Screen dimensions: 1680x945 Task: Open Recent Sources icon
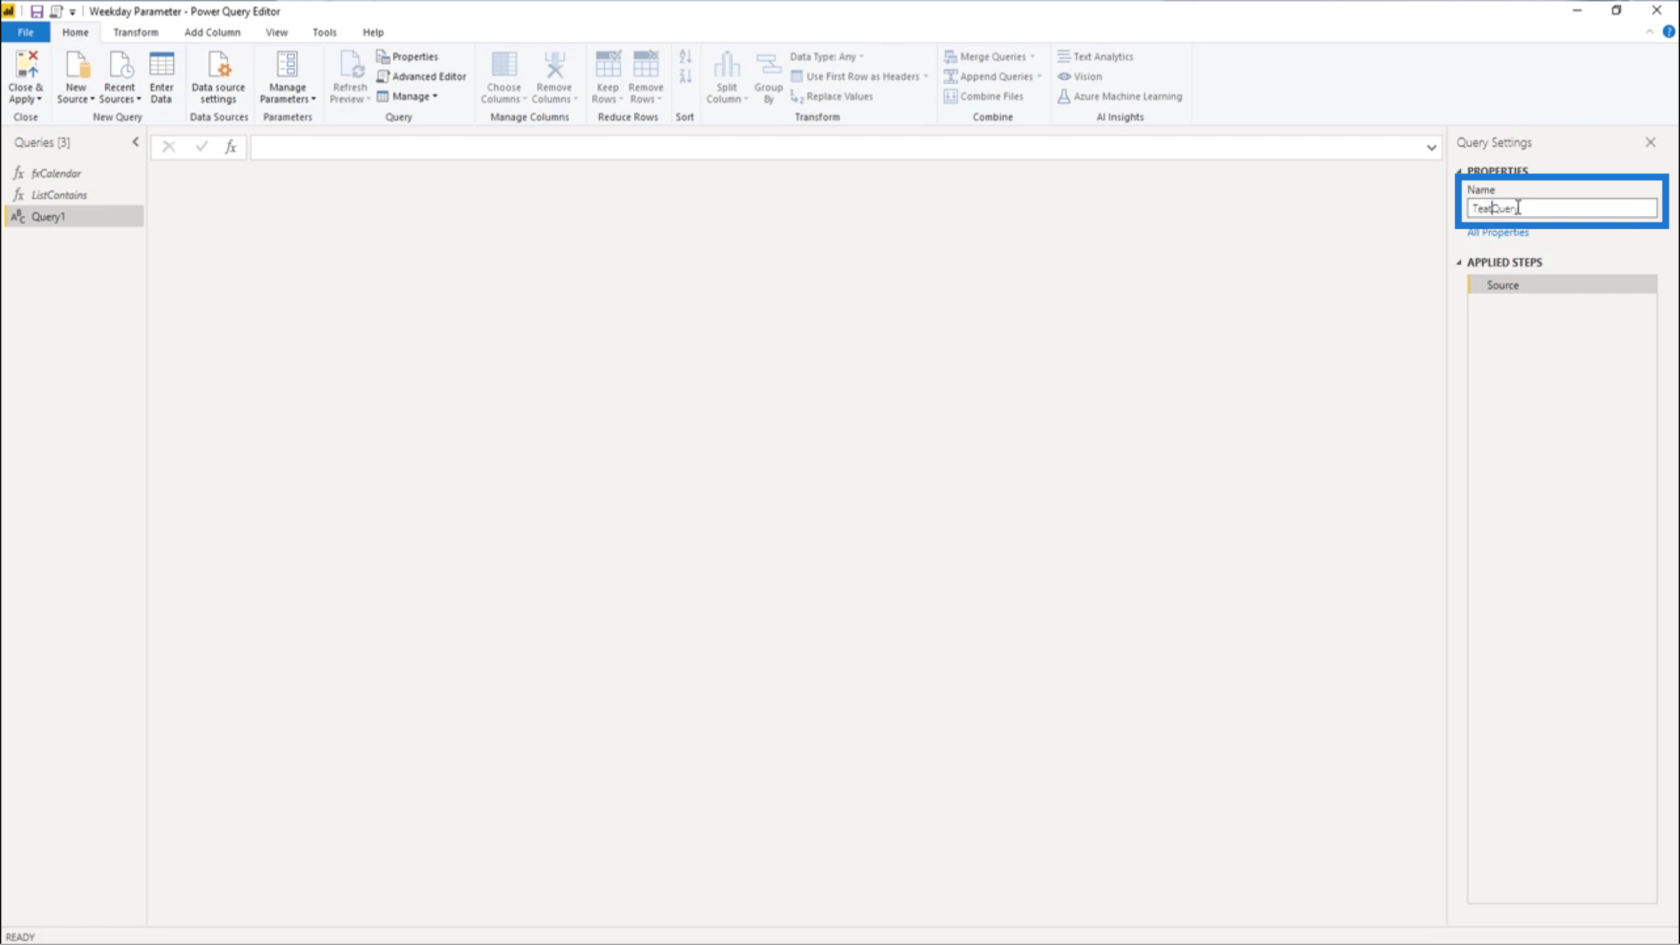coord(120,65)
